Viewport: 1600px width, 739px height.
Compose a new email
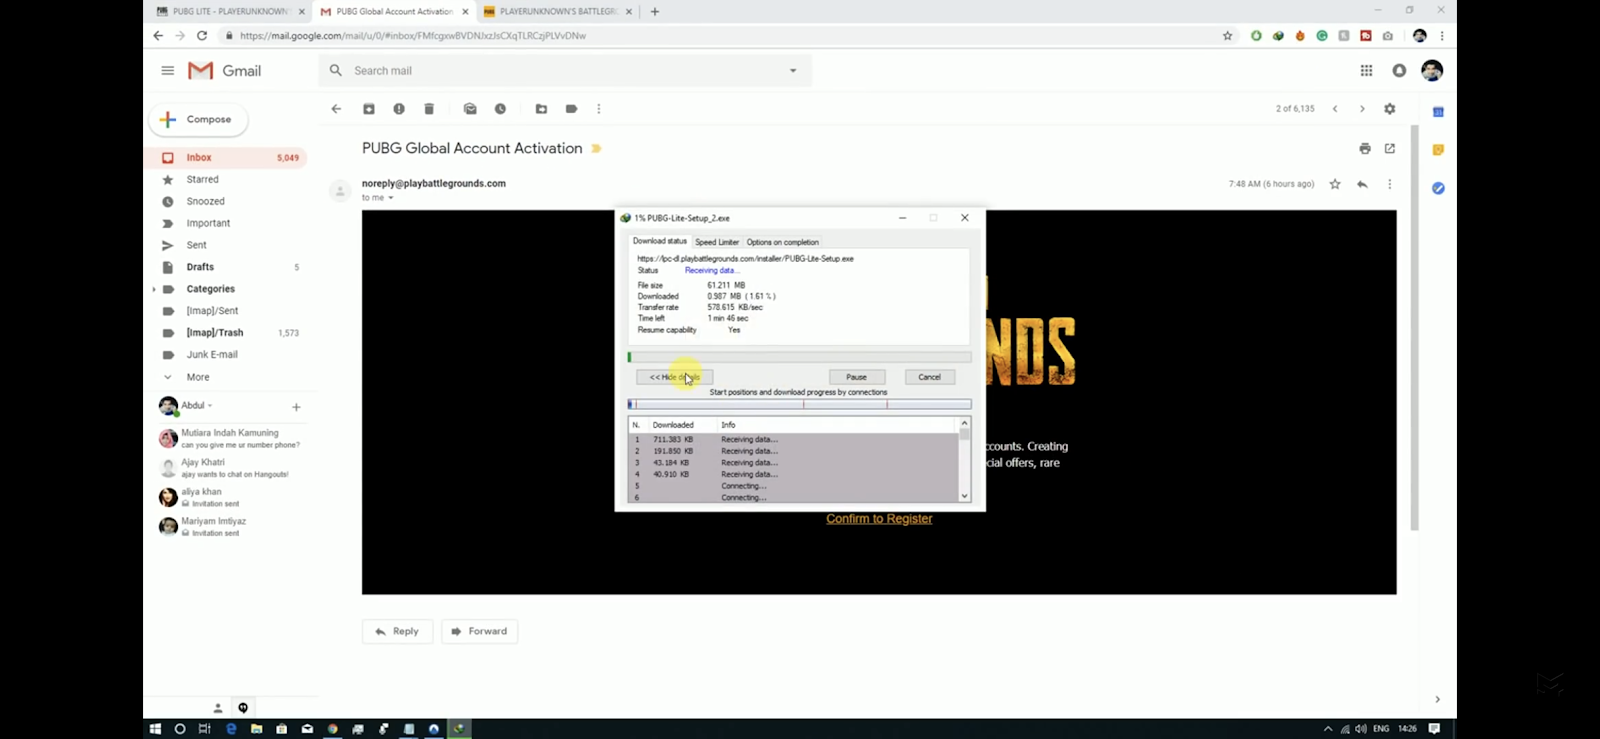tap(199, 119)
